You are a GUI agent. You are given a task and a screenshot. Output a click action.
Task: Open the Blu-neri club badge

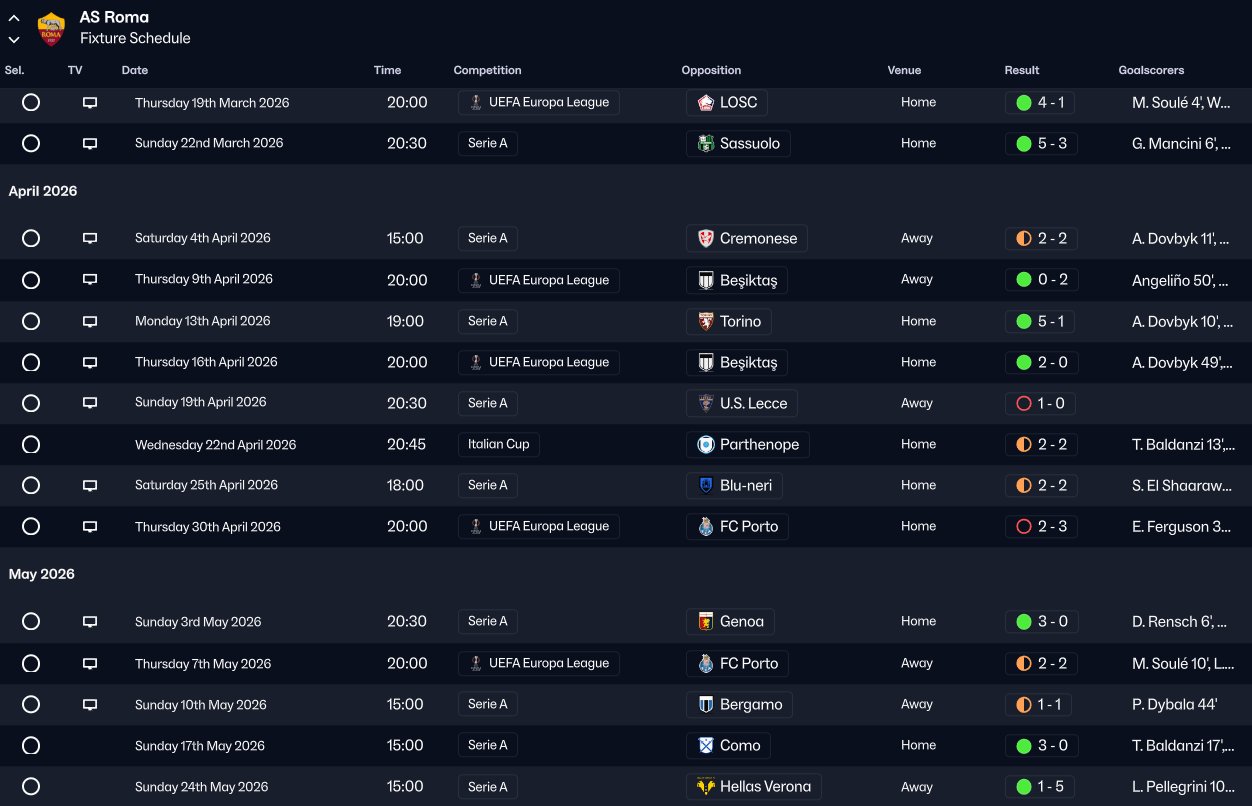pos(706,485)
